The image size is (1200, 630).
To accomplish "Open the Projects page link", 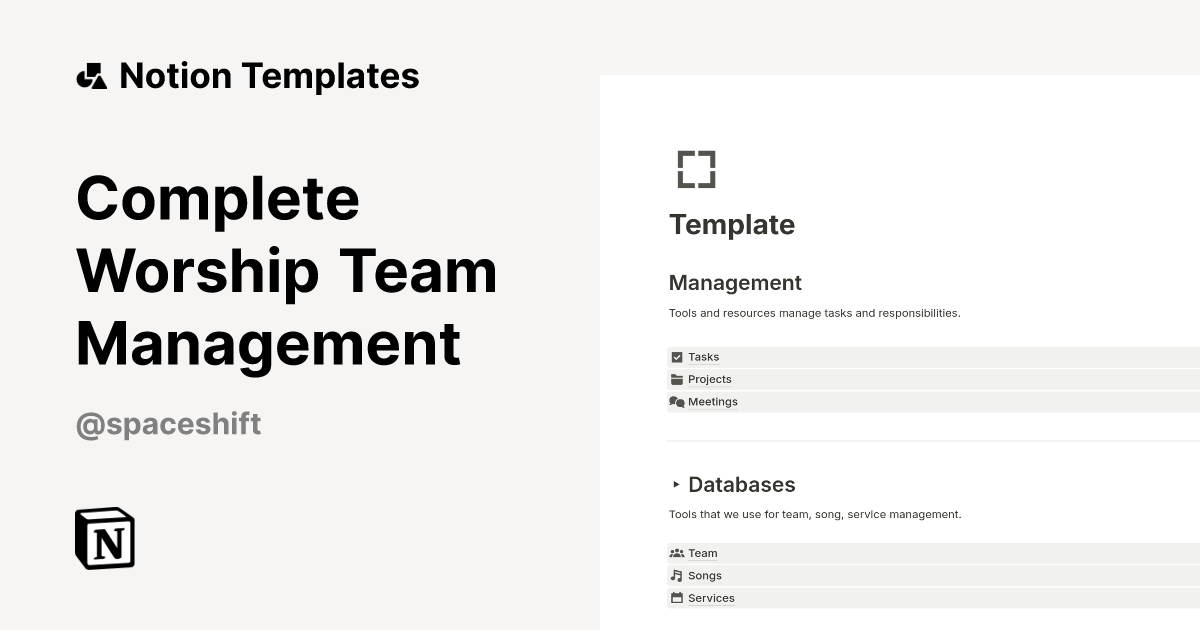I will tap(710, 379).
